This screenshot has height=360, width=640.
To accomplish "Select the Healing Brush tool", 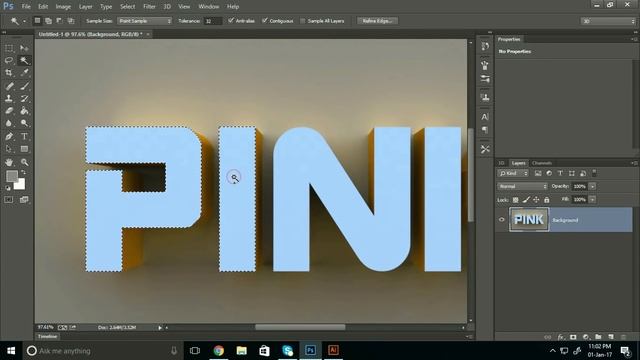I will pyautogui.click(x=9, y=86).
